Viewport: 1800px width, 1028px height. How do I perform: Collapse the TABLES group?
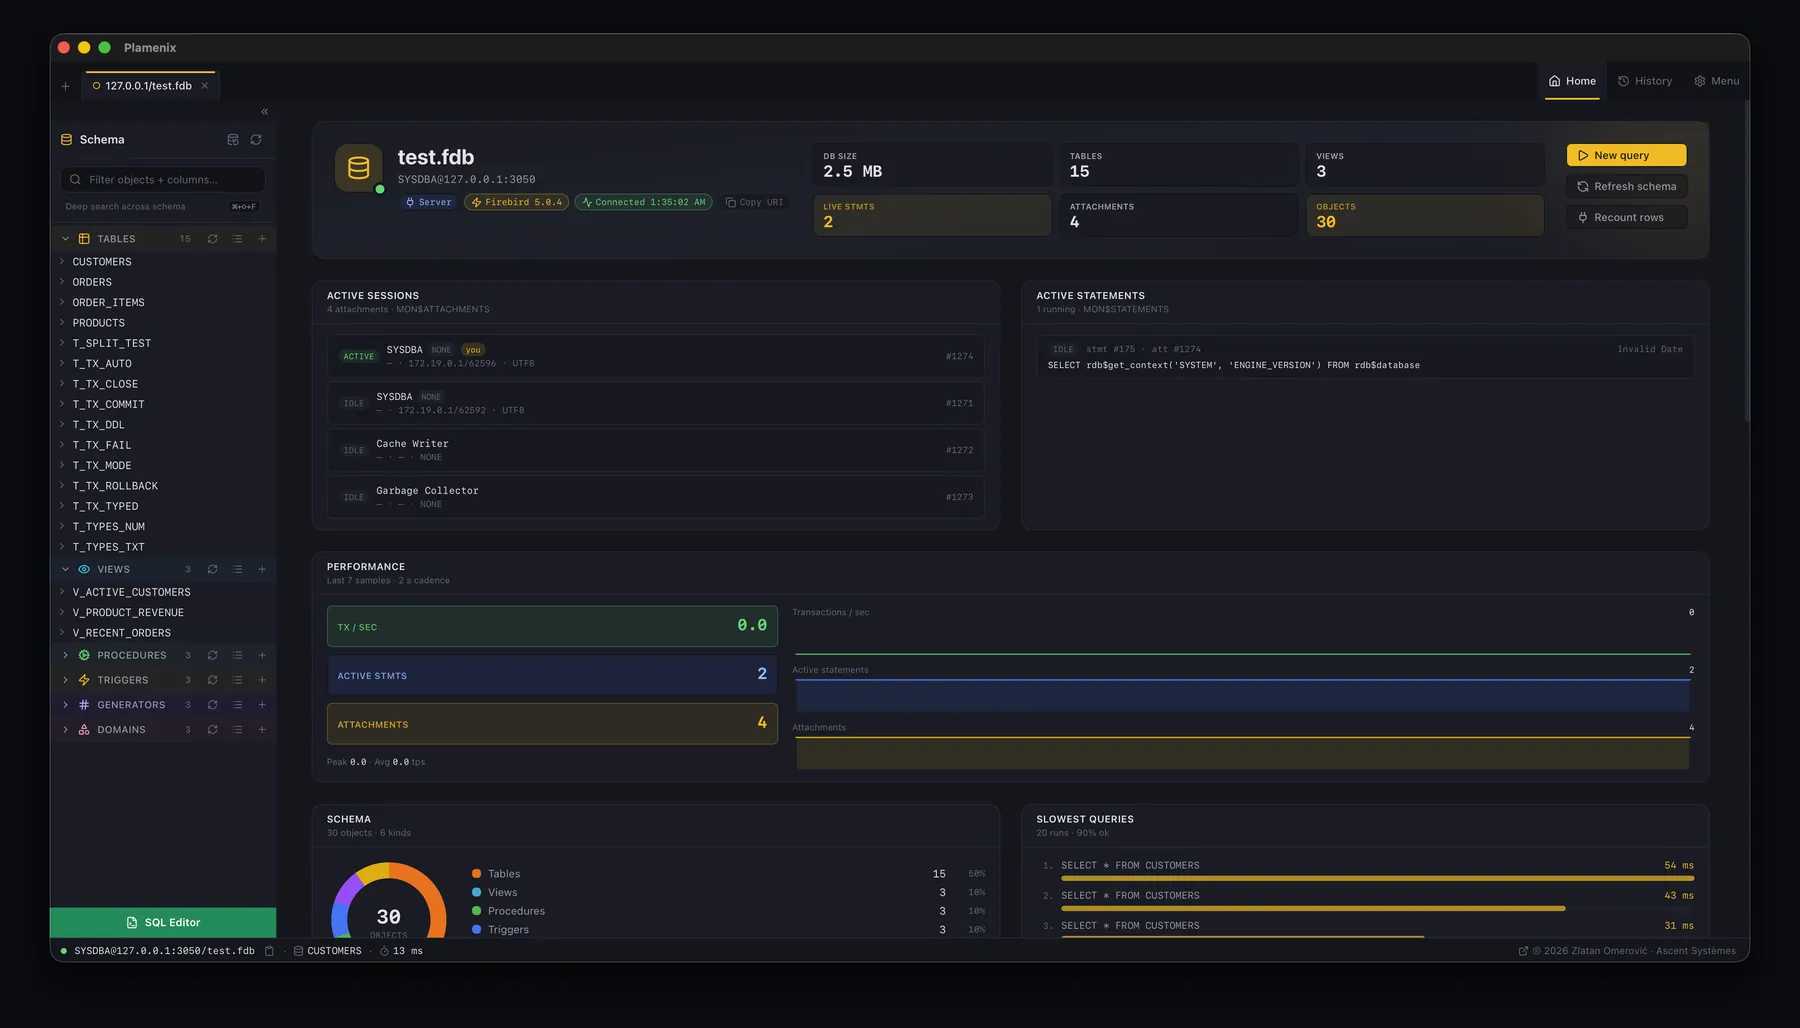tap(65, 239)
